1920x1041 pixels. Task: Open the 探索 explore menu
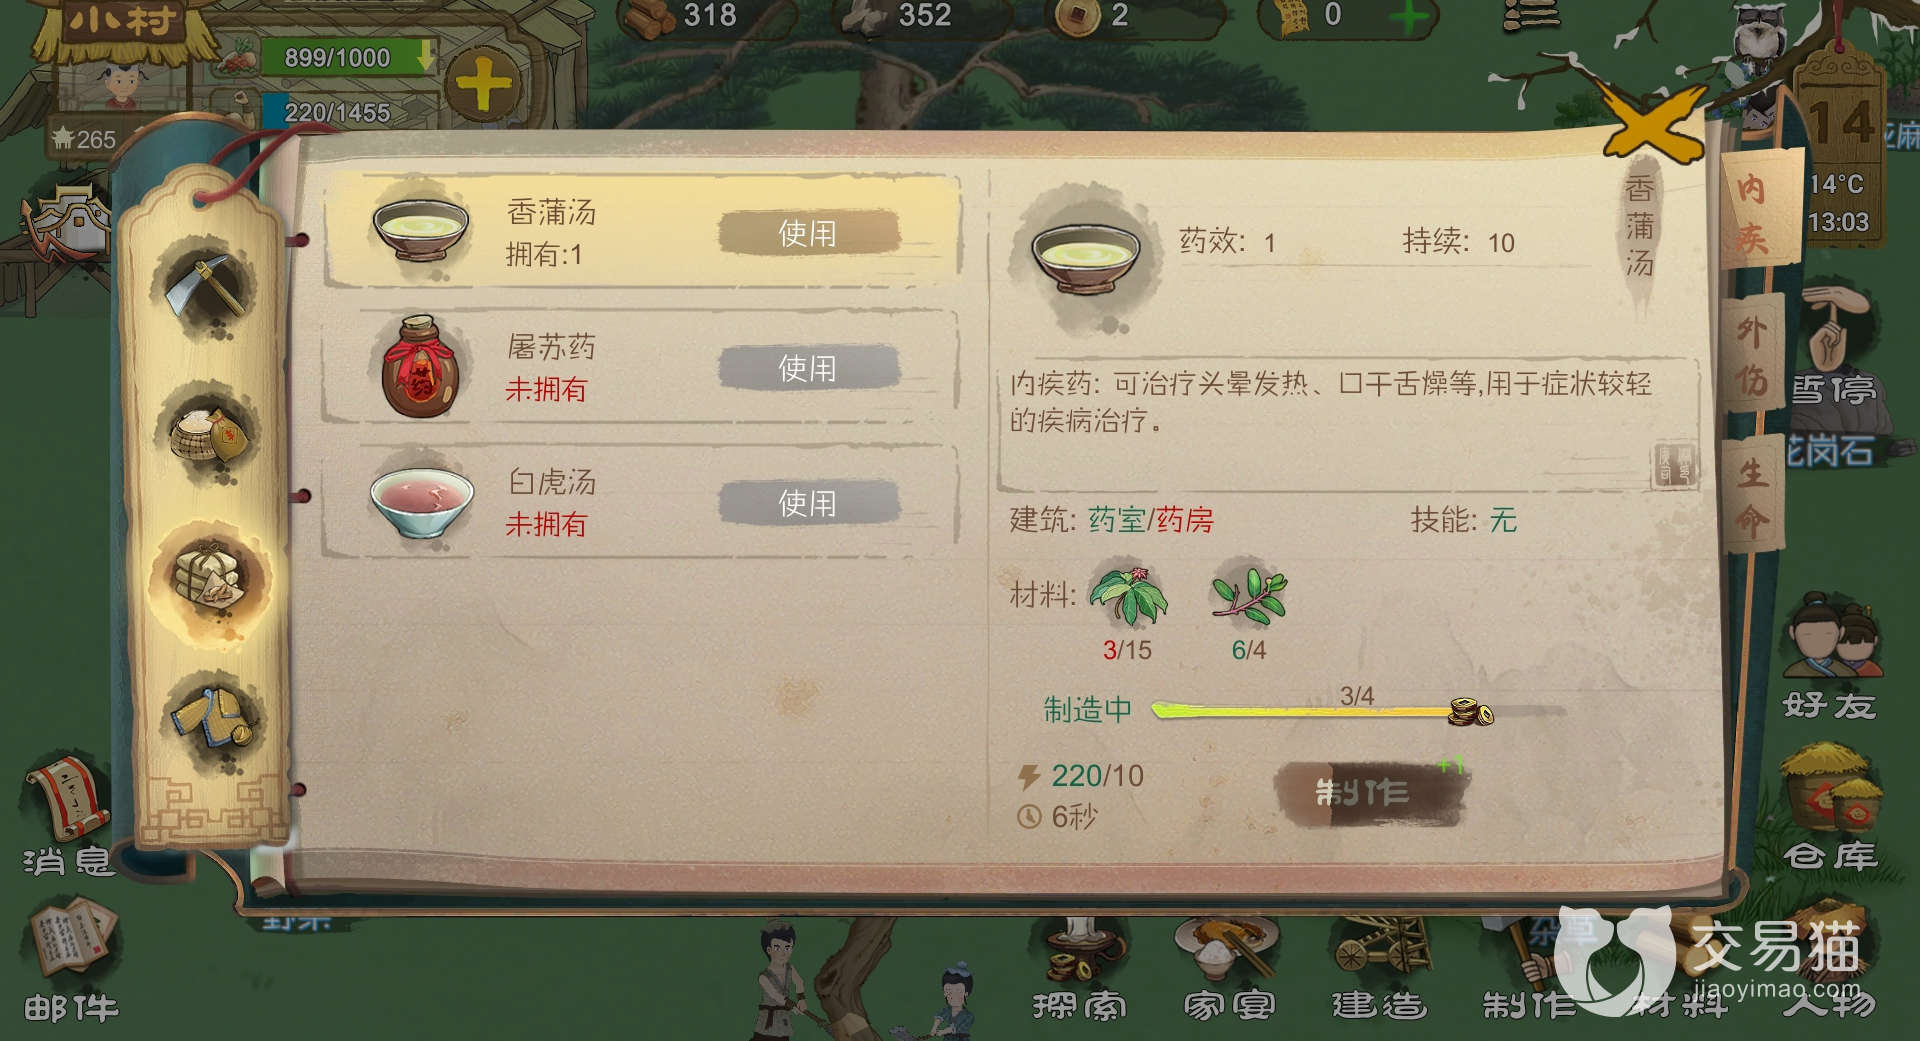1078,968
